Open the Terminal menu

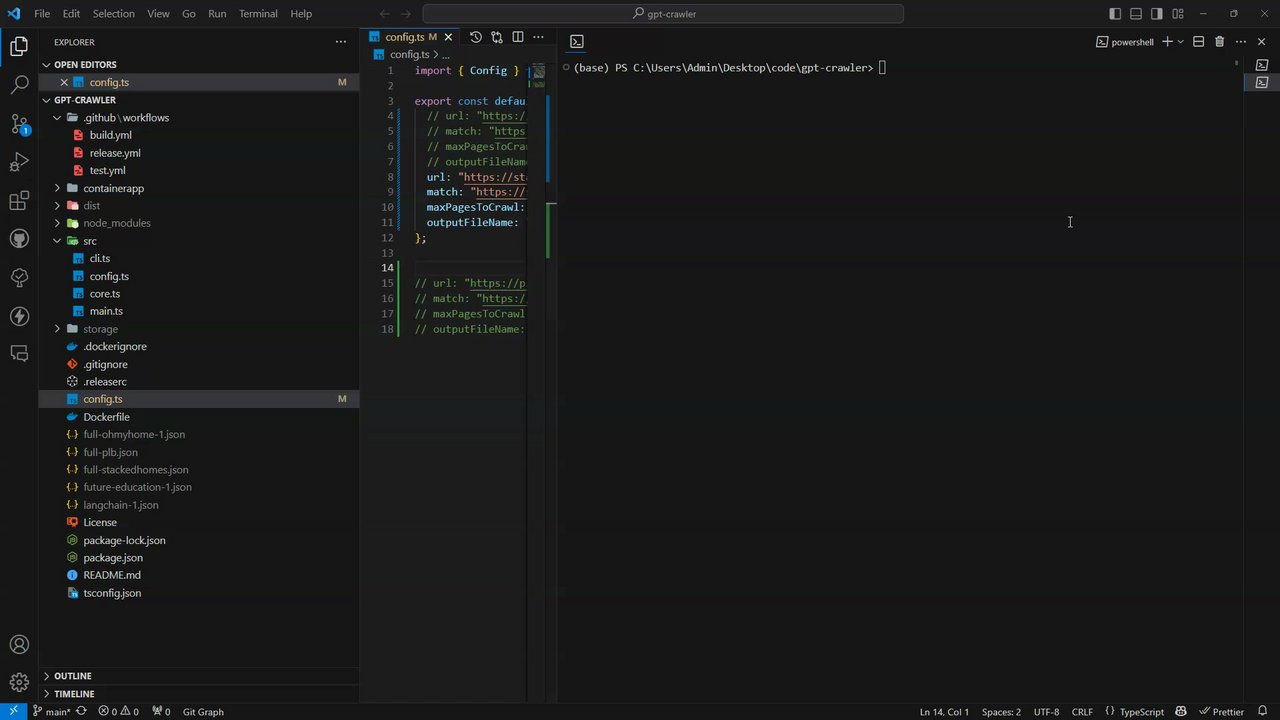[x=258, y=14]
